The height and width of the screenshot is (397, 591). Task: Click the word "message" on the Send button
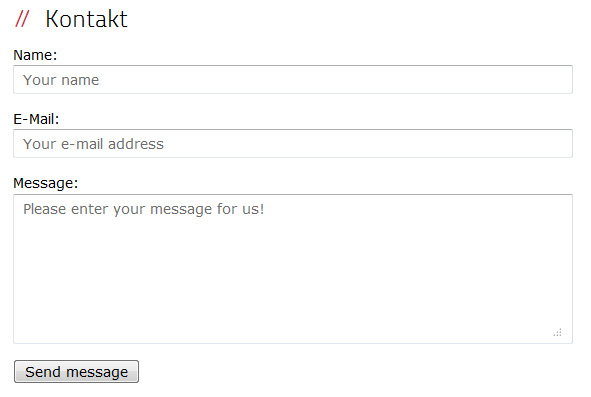[x=97, y=372]
